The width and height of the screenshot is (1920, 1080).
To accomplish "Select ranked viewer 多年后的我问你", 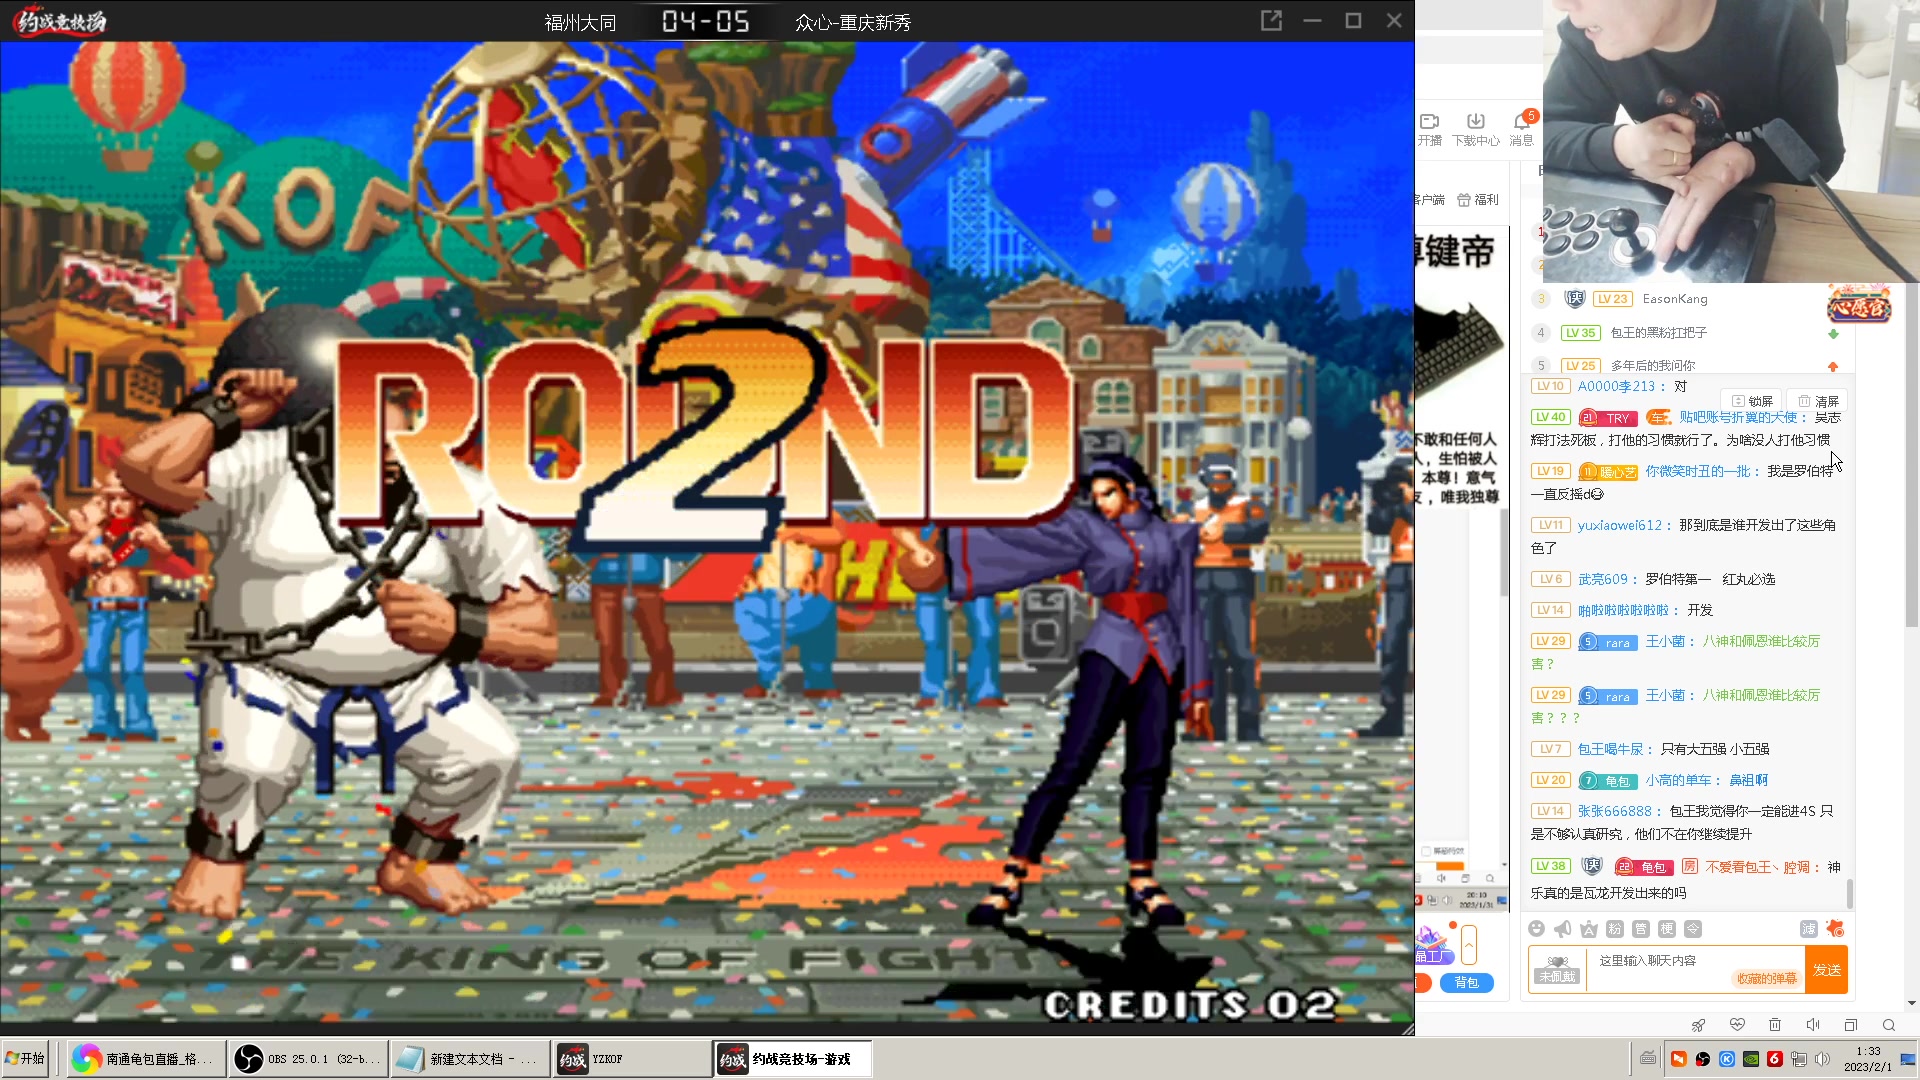I will click(x=1652, y=365).
